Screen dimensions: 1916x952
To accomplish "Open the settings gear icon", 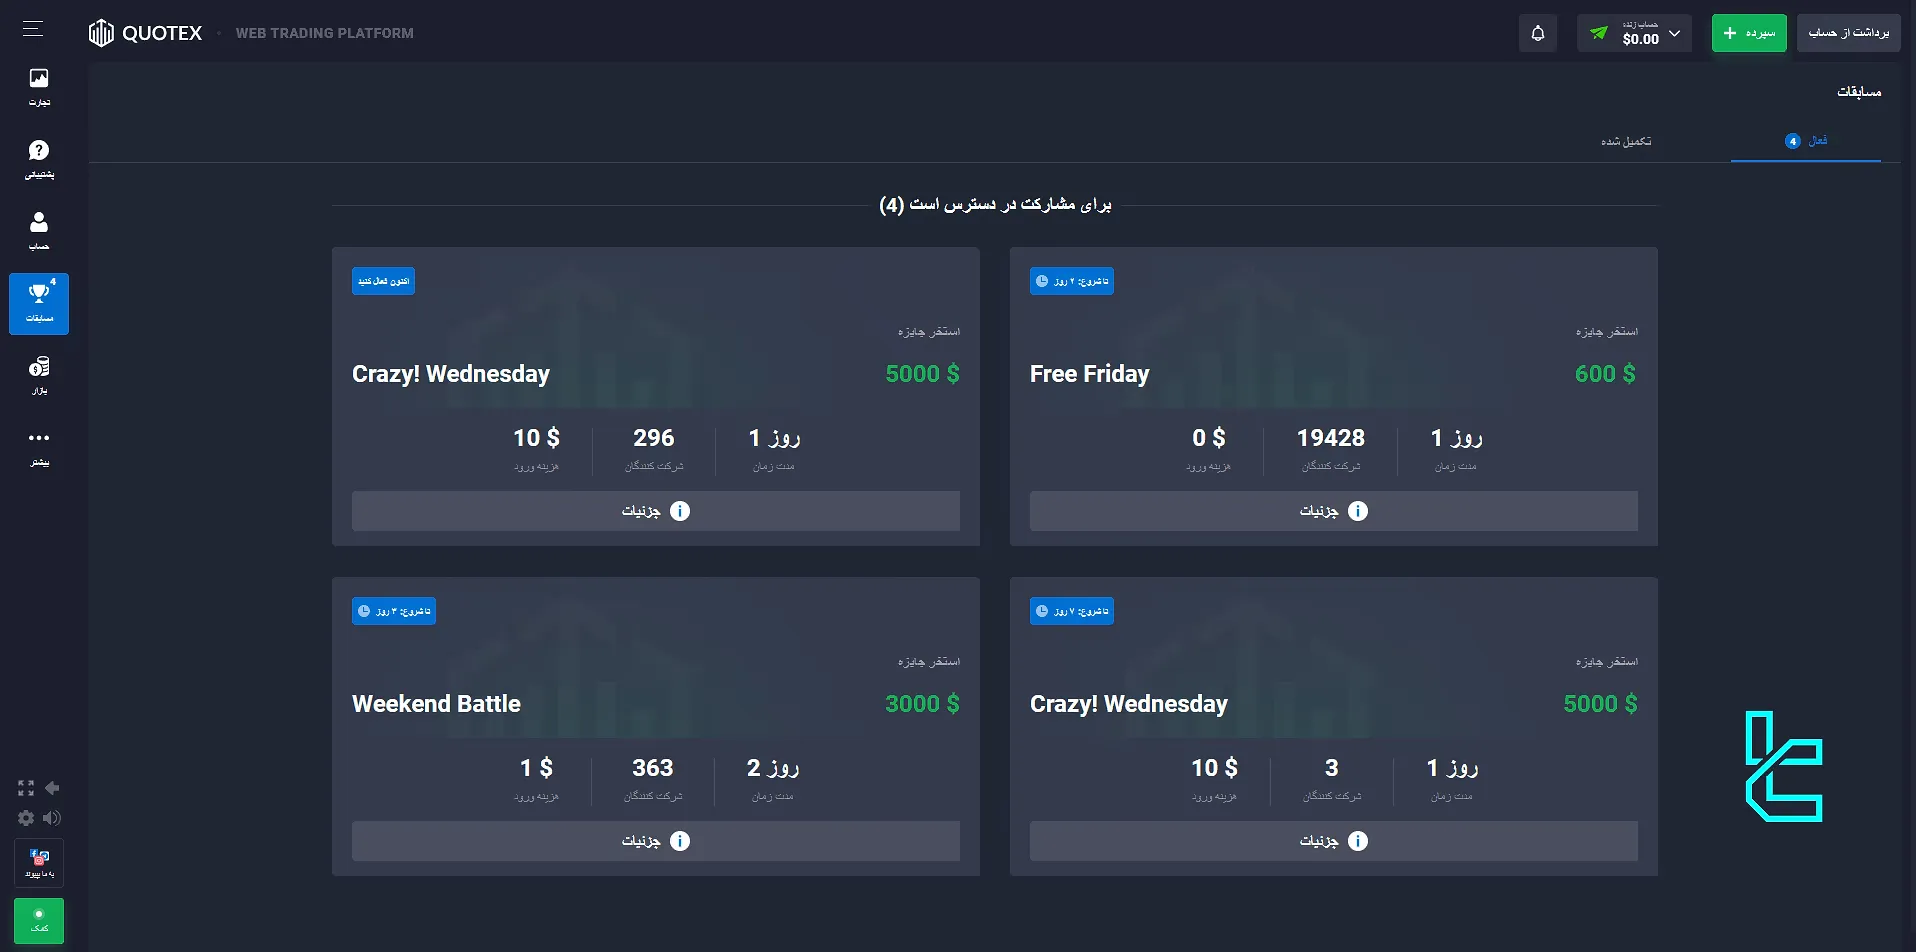I will (x=26, y=818).
